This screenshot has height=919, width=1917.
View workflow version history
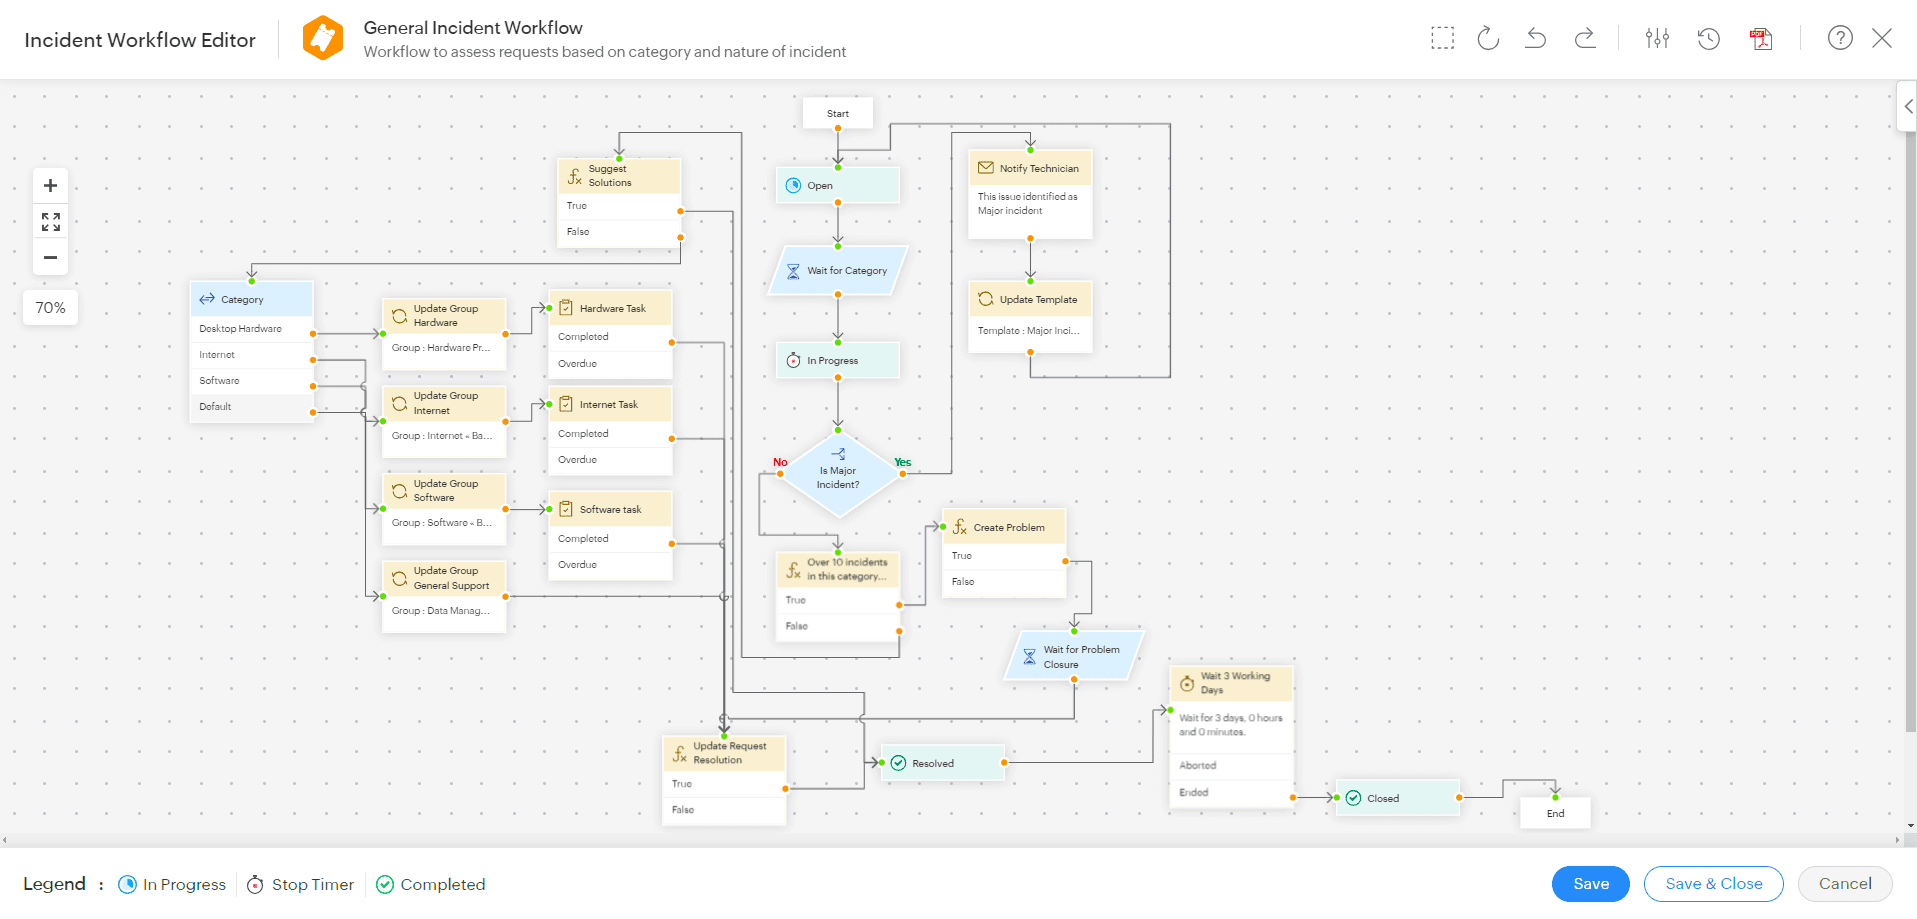1708,38
